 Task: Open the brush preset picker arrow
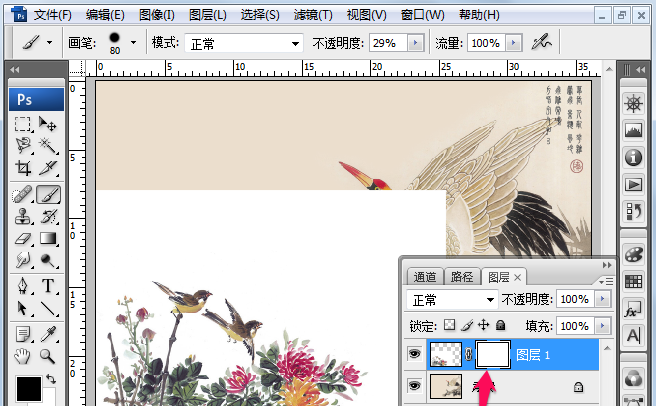tap(133, 42)
